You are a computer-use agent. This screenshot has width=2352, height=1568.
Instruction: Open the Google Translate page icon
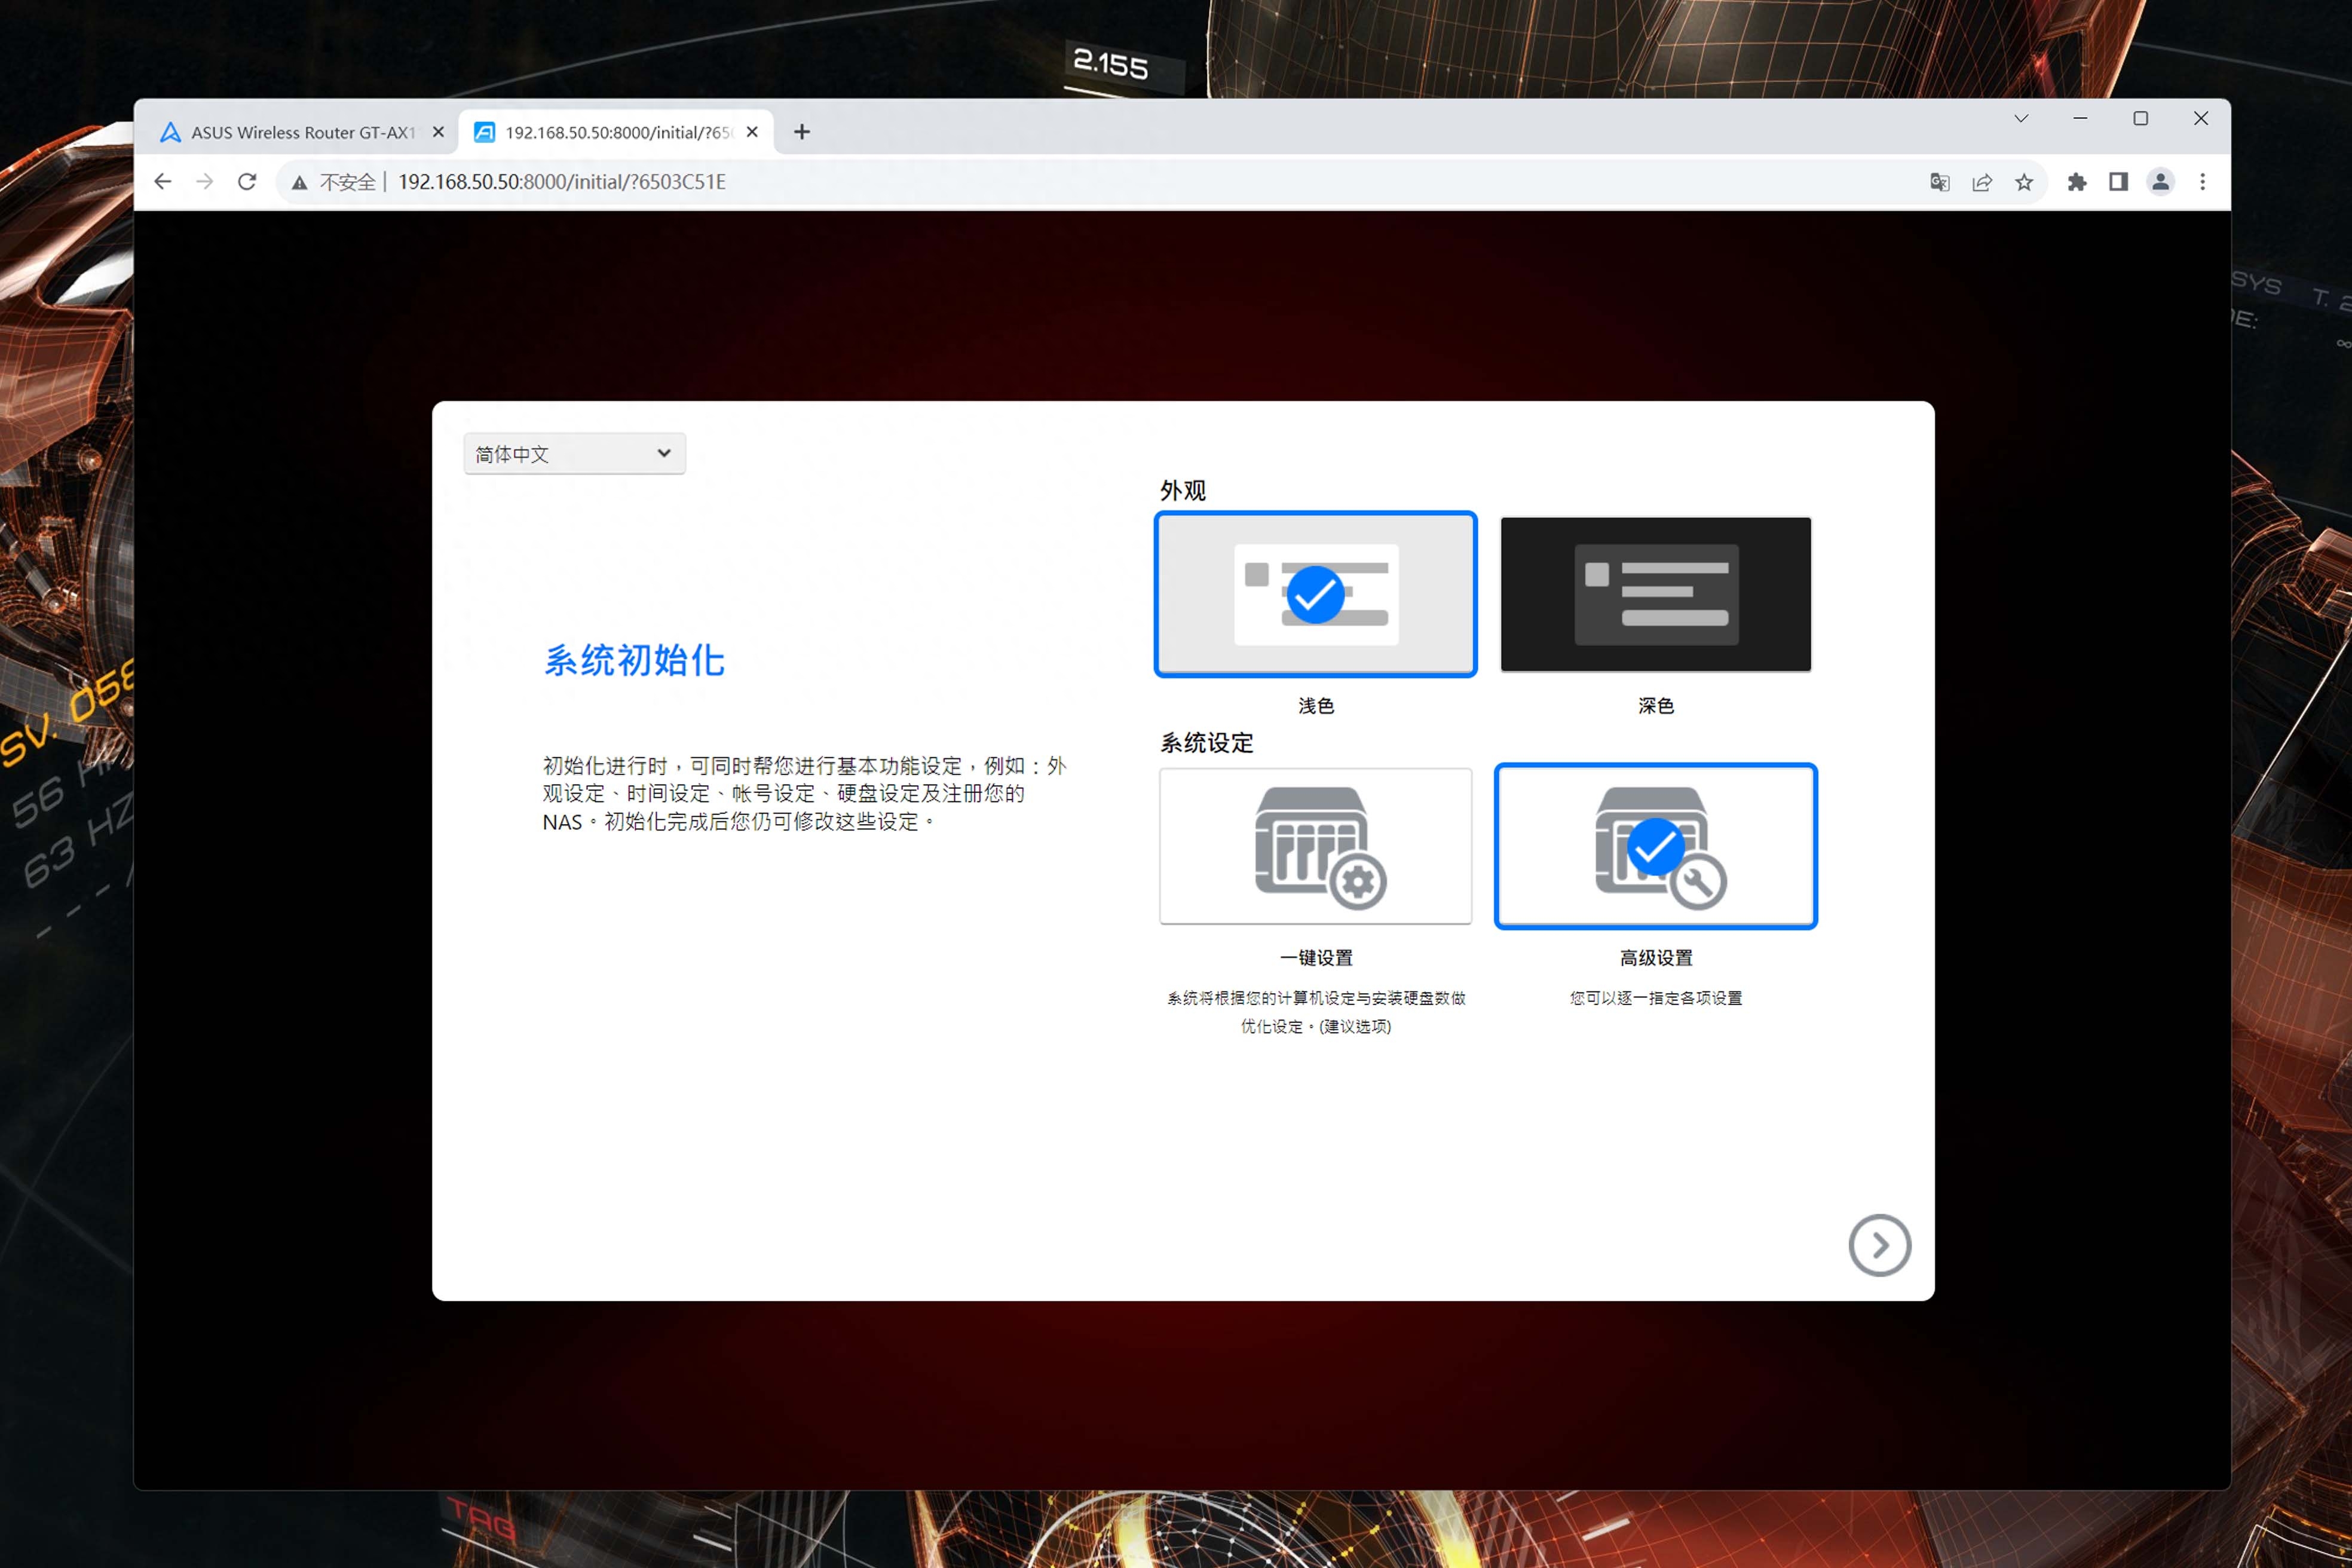(x=1939, y=182)
